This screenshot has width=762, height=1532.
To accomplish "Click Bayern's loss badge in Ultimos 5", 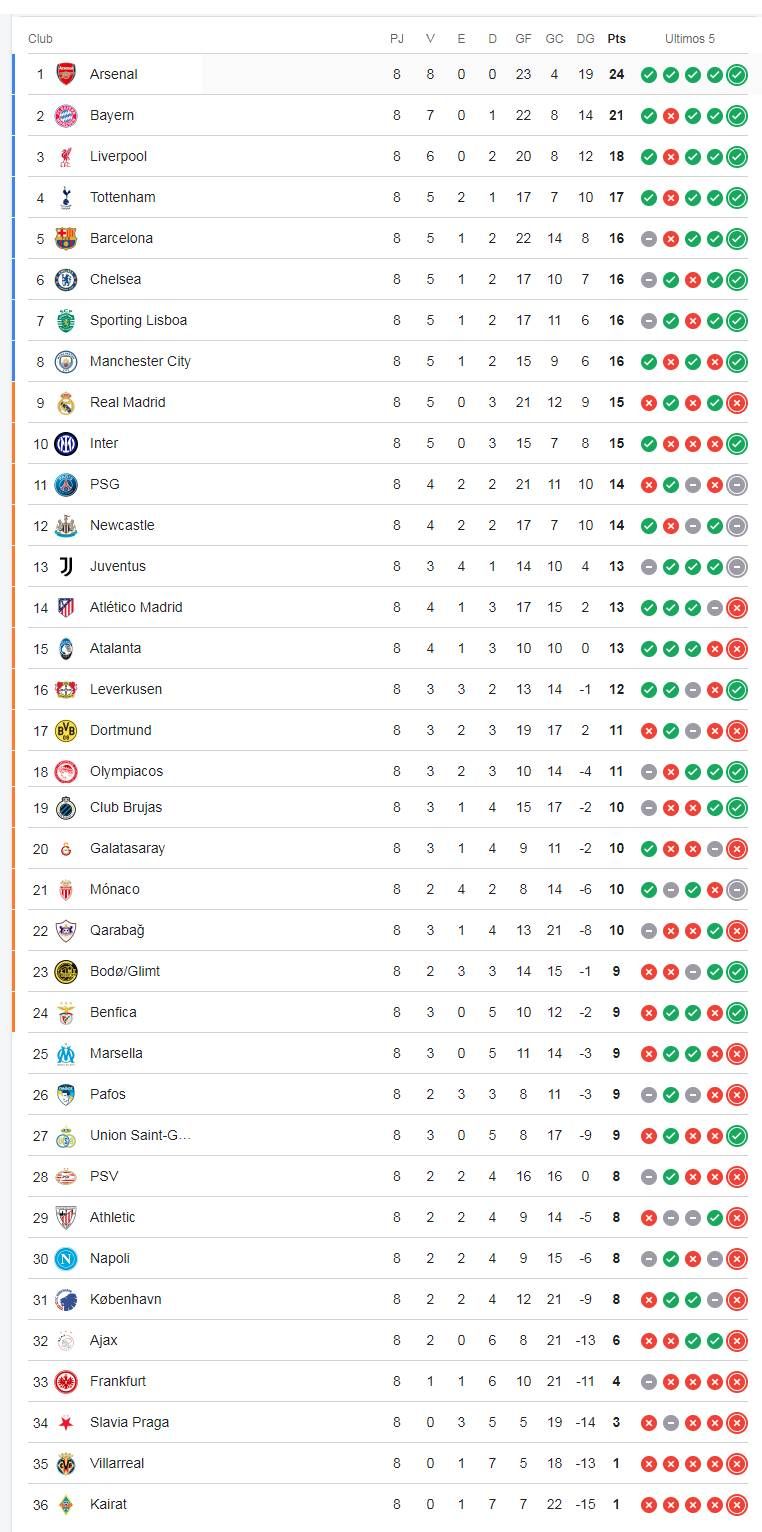I will [x=669, y=115].
